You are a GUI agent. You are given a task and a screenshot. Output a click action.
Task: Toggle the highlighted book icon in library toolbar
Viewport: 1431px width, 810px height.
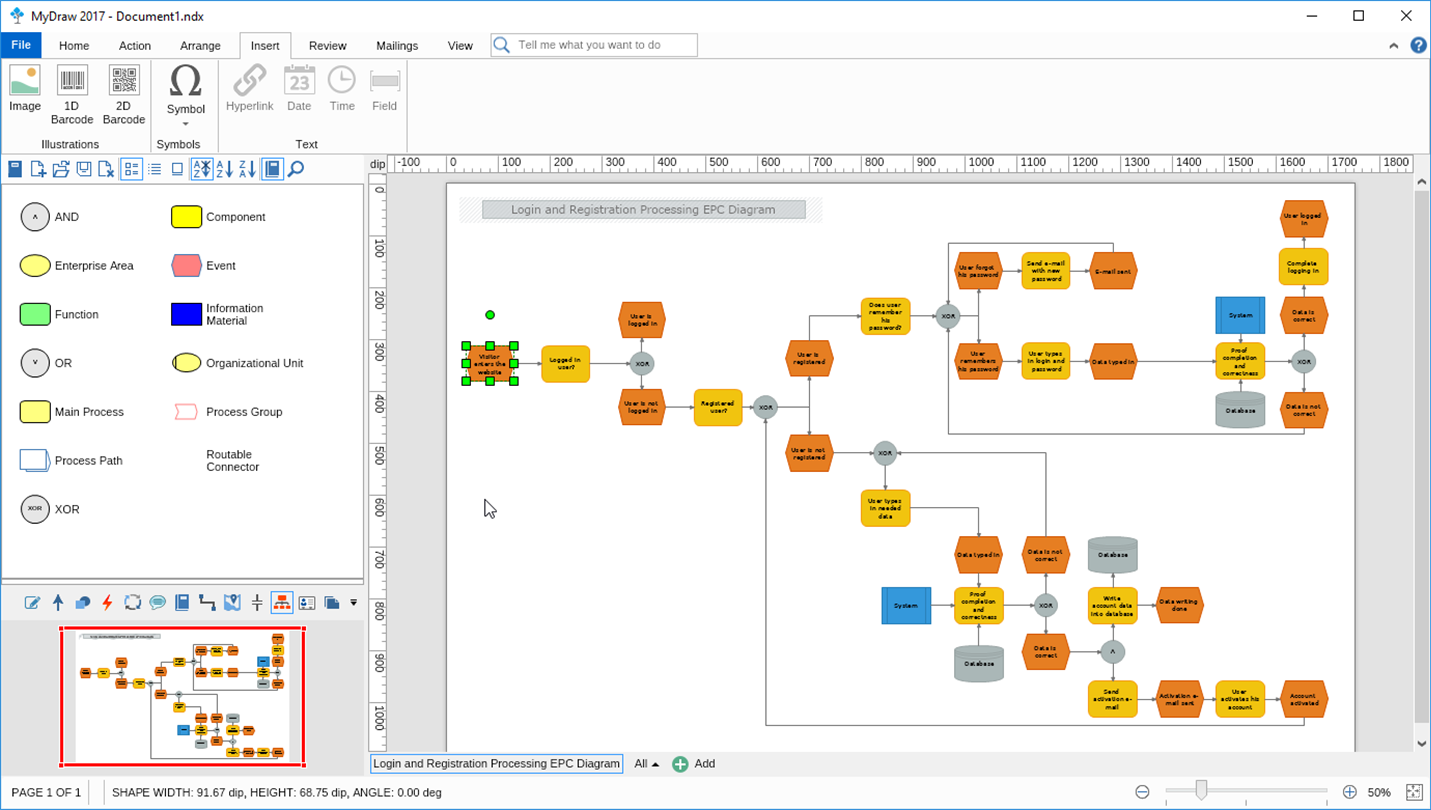272,169
